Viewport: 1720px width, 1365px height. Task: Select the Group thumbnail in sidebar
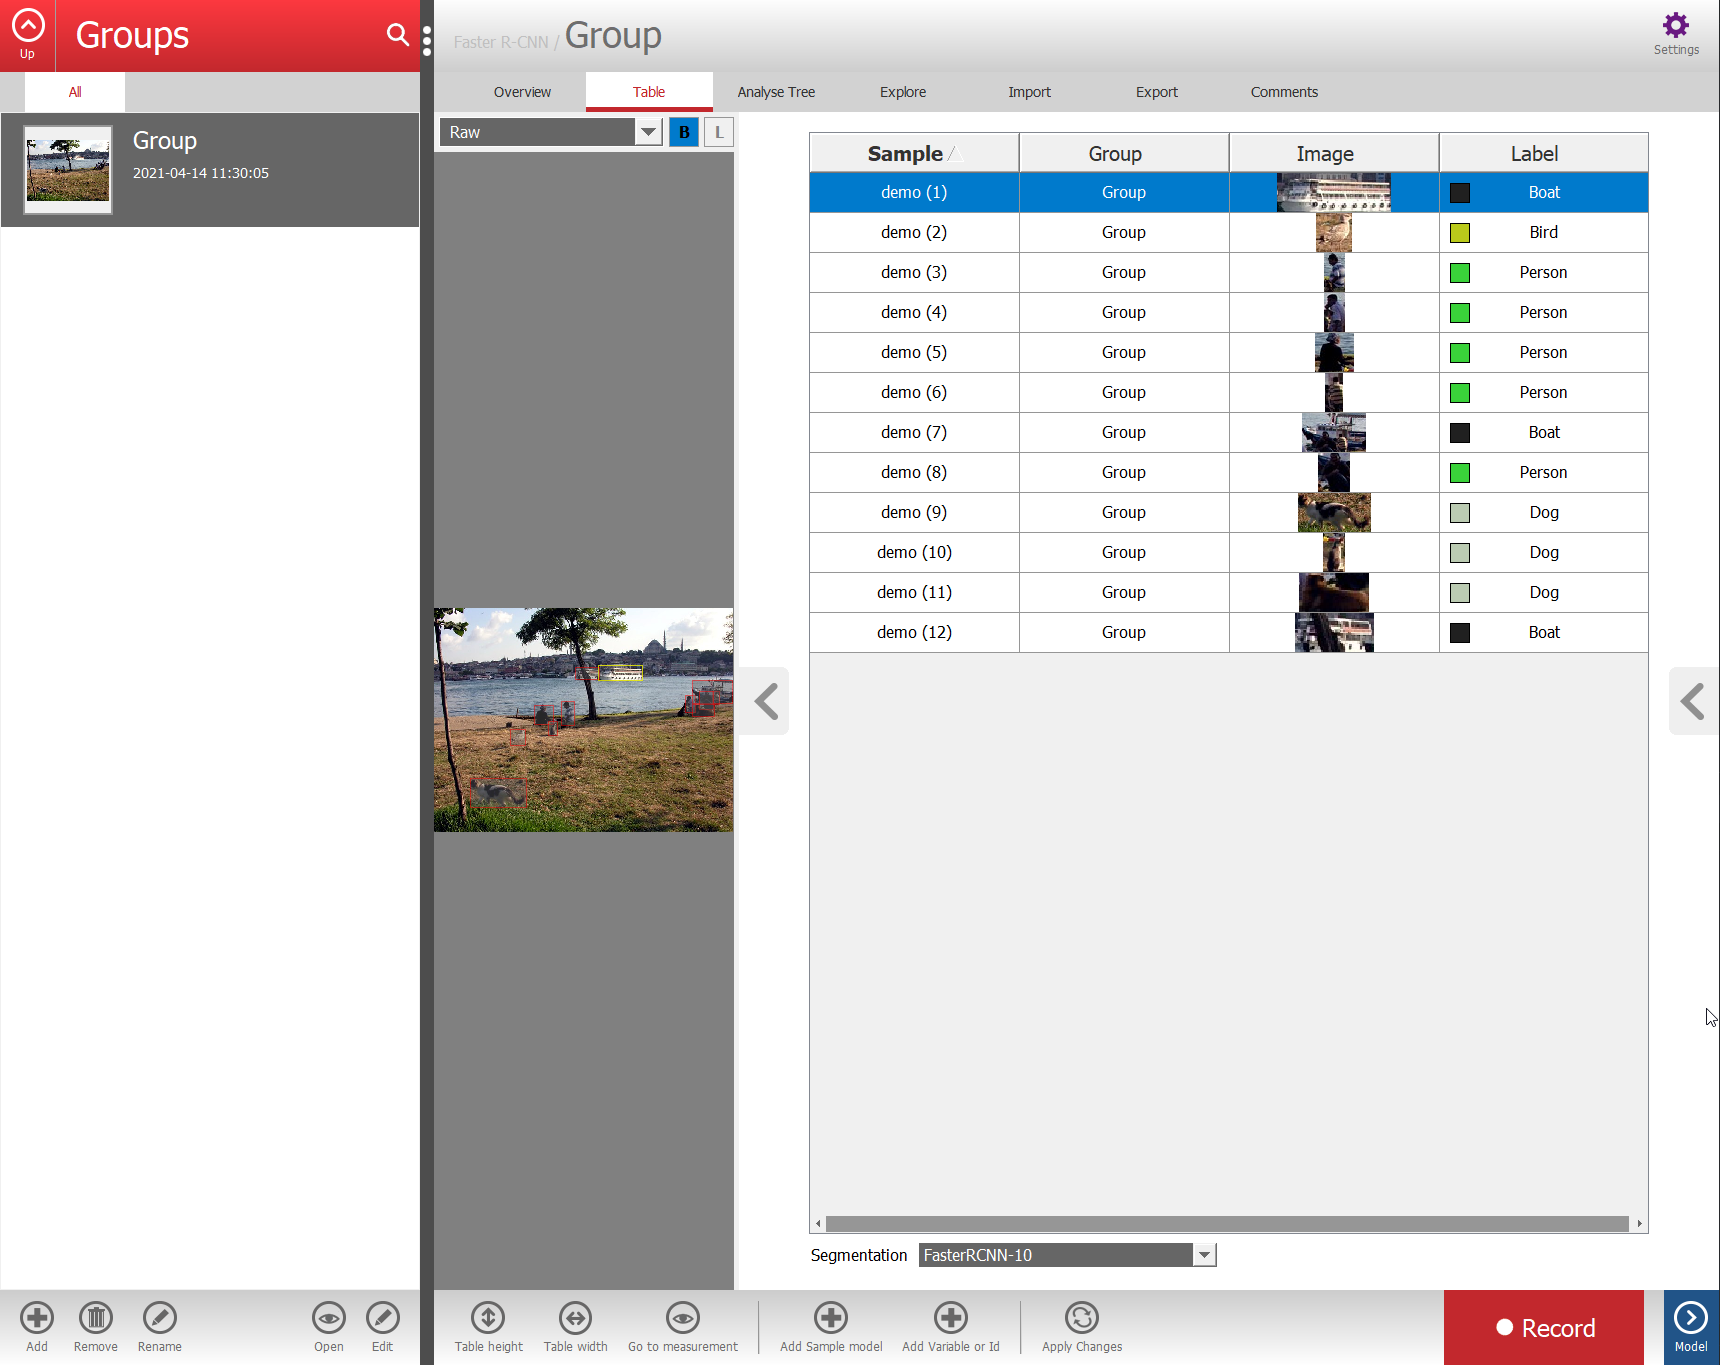tap(68, 169)
